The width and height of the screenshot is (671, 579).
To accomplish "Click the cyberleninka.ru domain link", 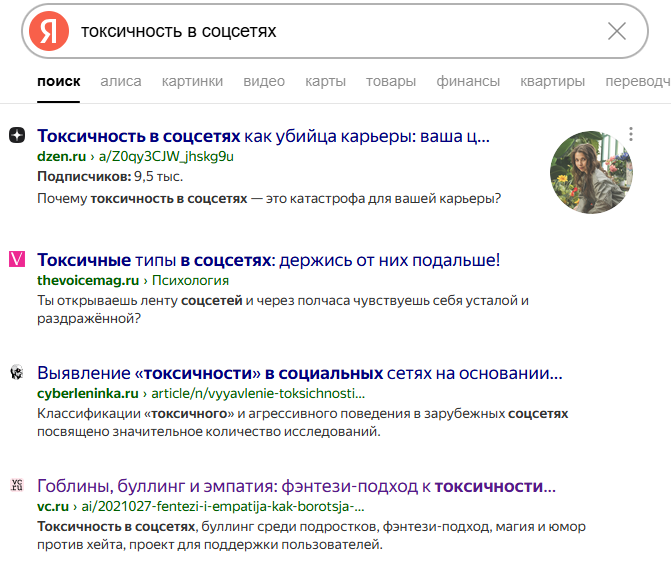I will click(x=88, y=393).
